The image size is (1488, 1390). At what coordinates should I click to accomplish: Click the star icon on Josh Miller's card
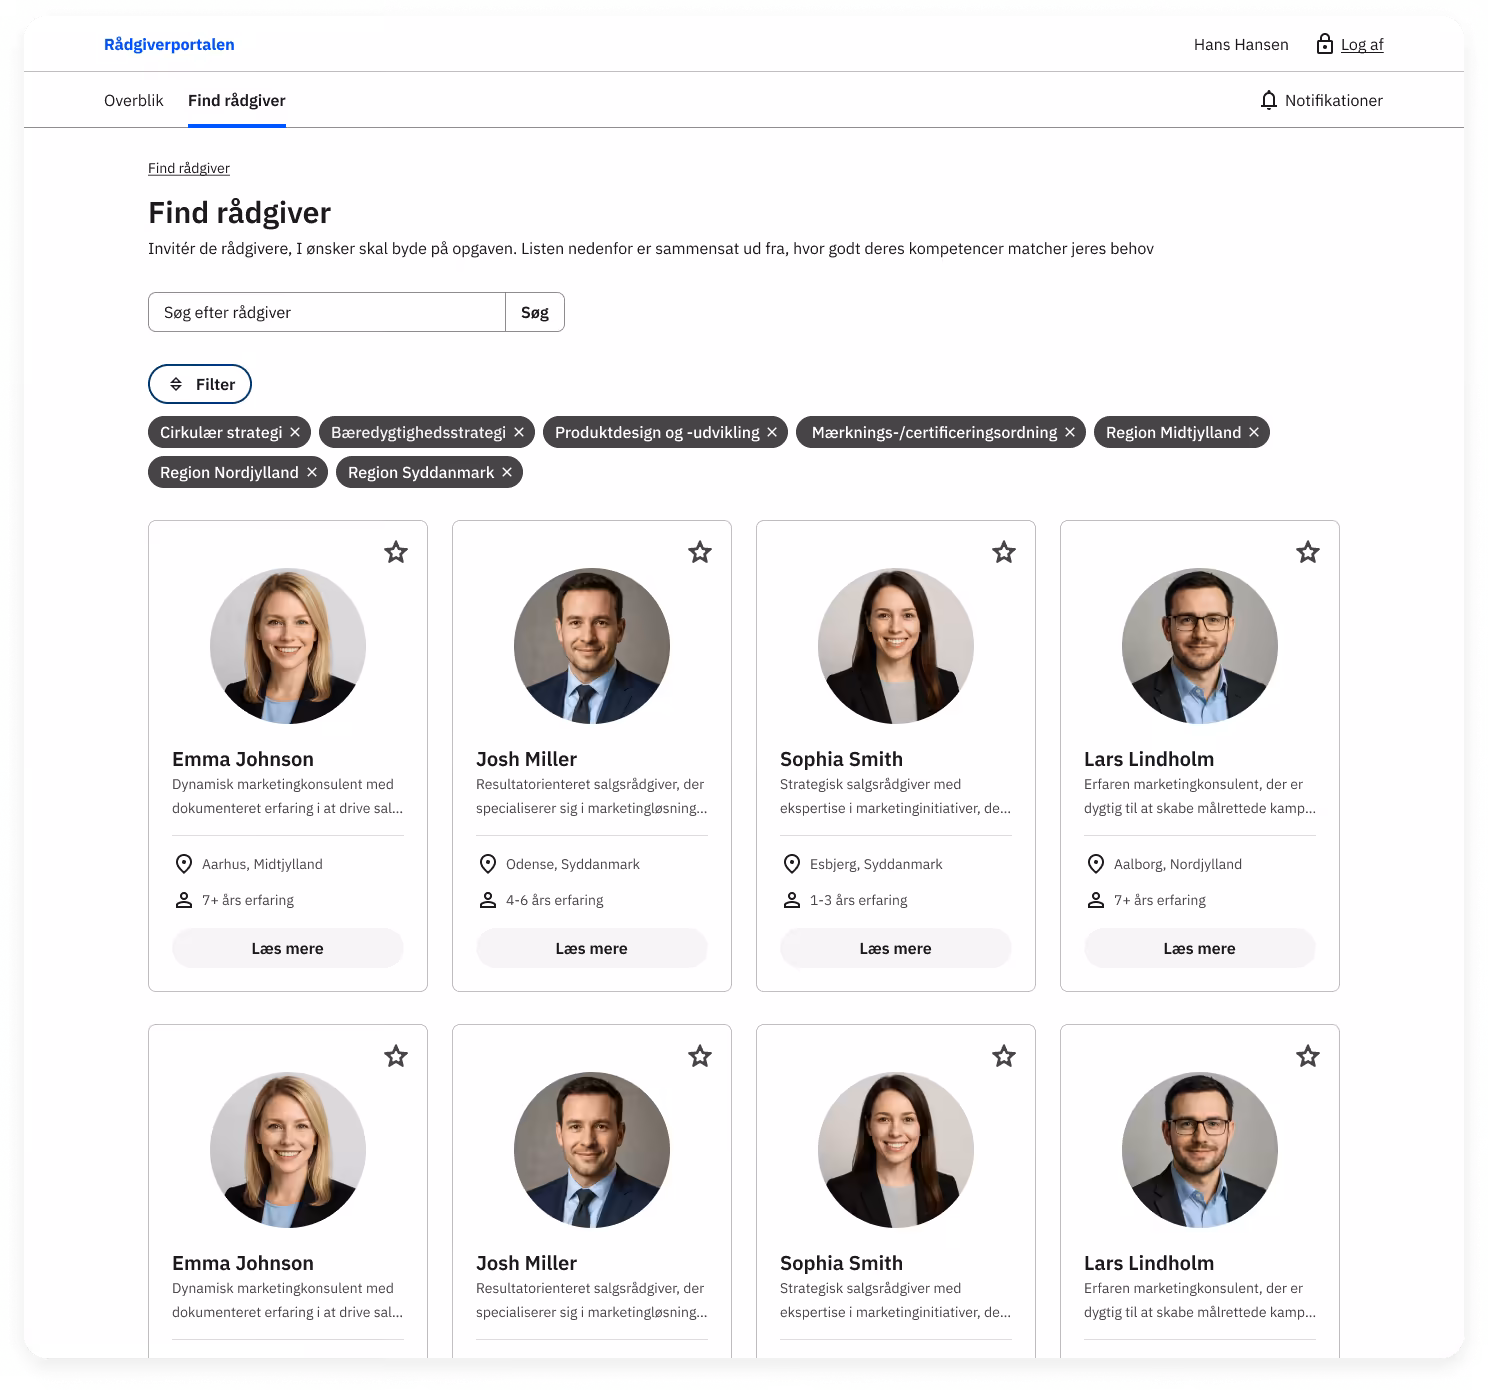coord(699,552)
